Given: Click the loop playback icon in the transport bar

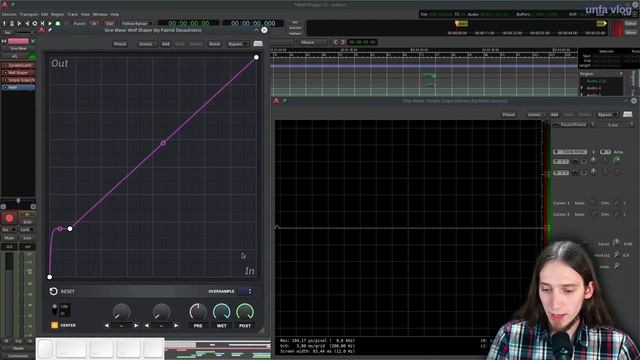Looking at the screenshot, I should coord(35,24).
